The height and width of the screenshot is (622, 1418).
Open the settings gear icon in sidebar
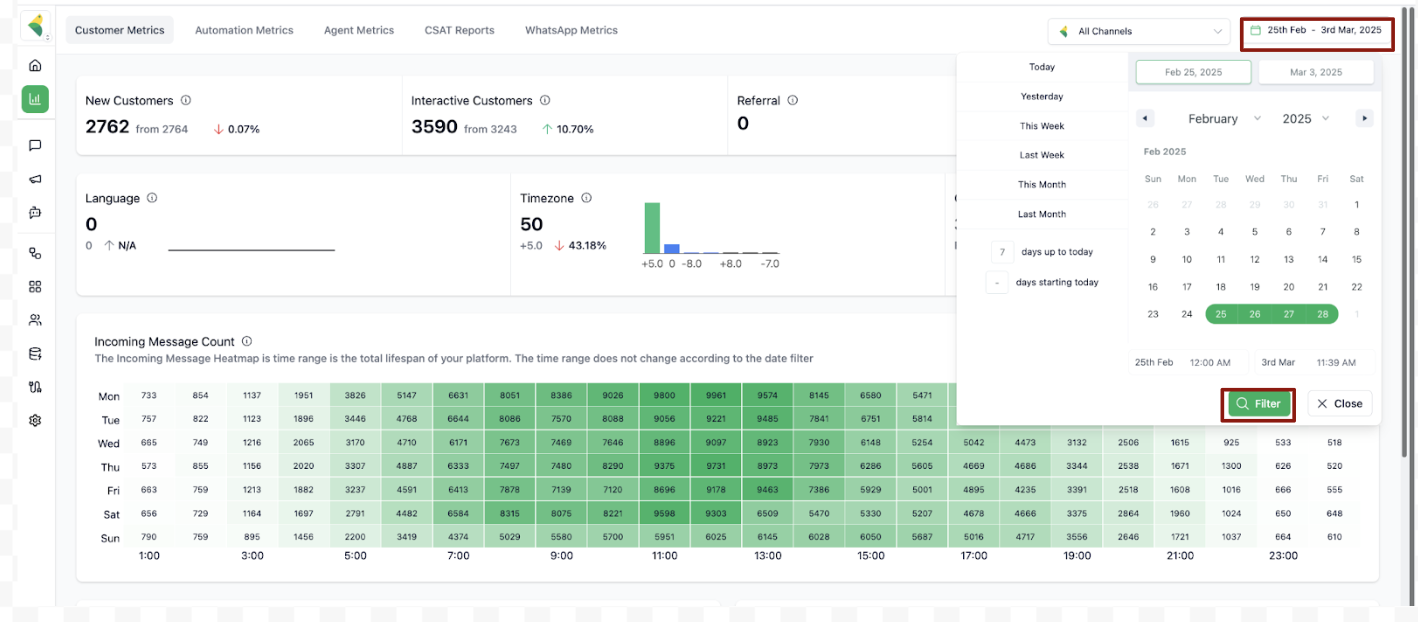35,420
